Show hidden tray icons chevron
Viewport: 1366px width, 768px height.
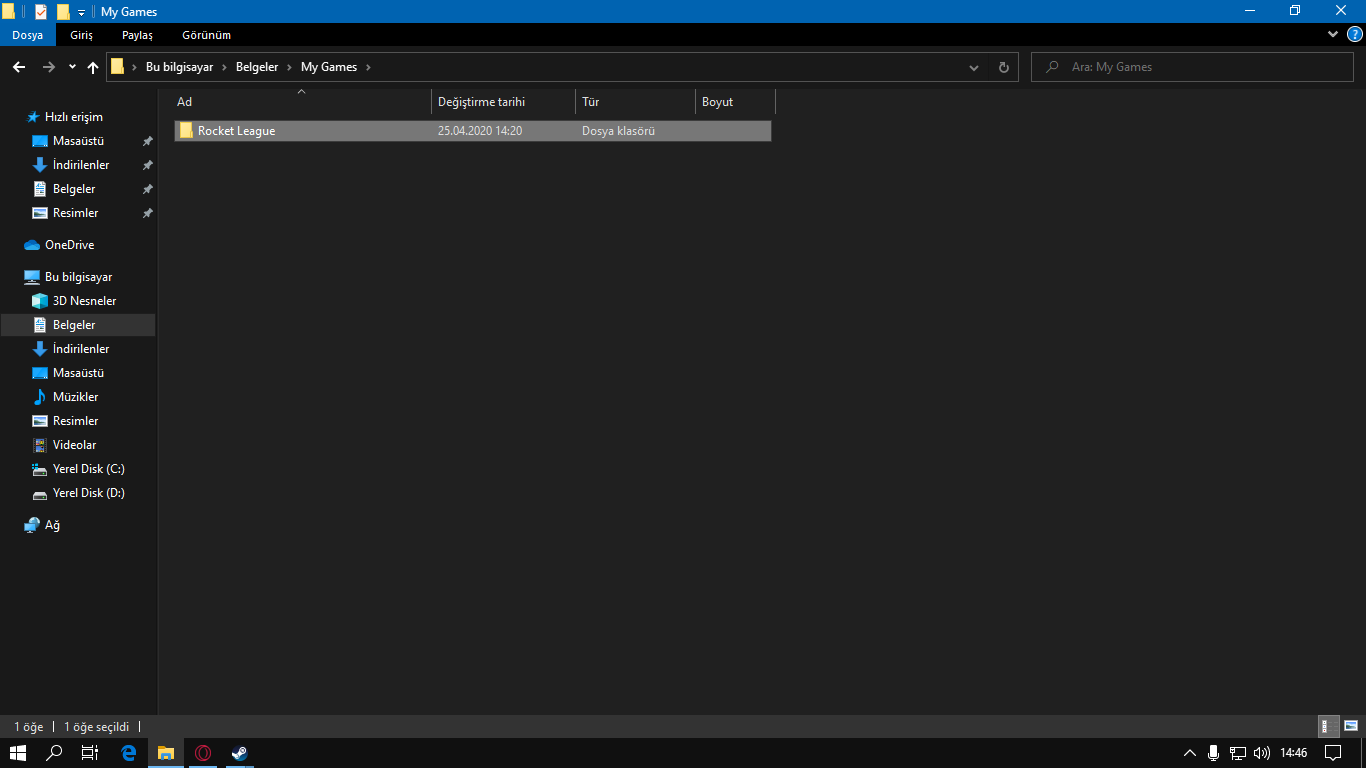(1189, 753)
